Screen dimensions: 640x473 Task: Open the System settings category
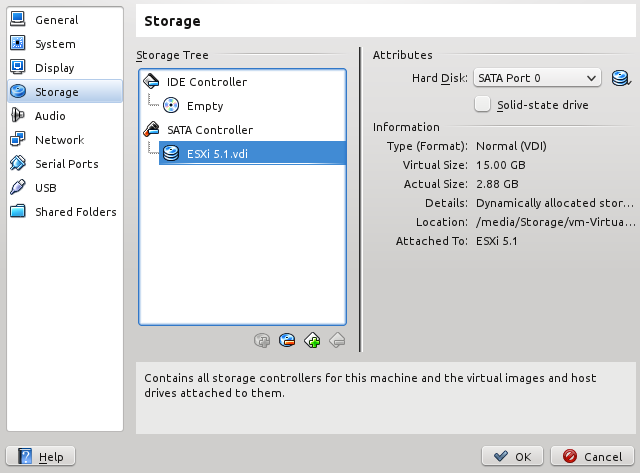pos(65,44)
